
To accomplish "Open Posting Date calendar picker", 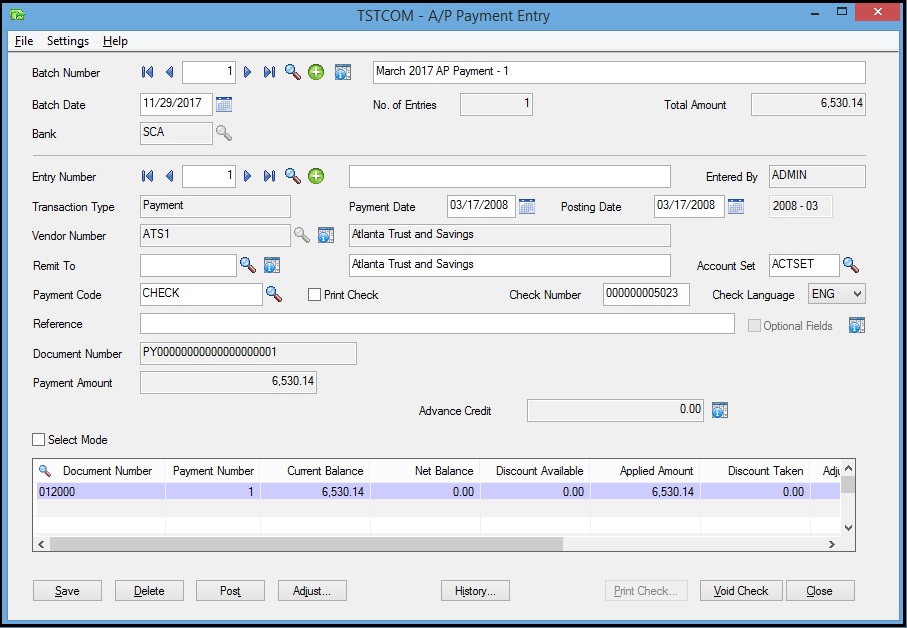I will [x=736, y=206].
